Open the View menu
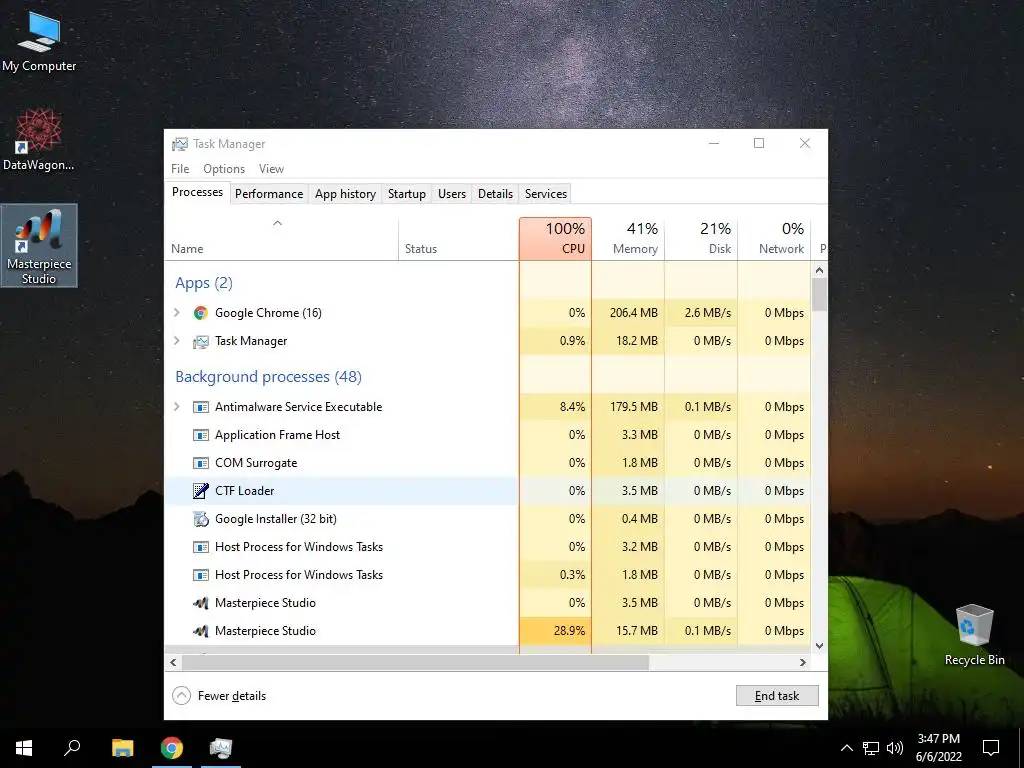 [x=271, y=168]
